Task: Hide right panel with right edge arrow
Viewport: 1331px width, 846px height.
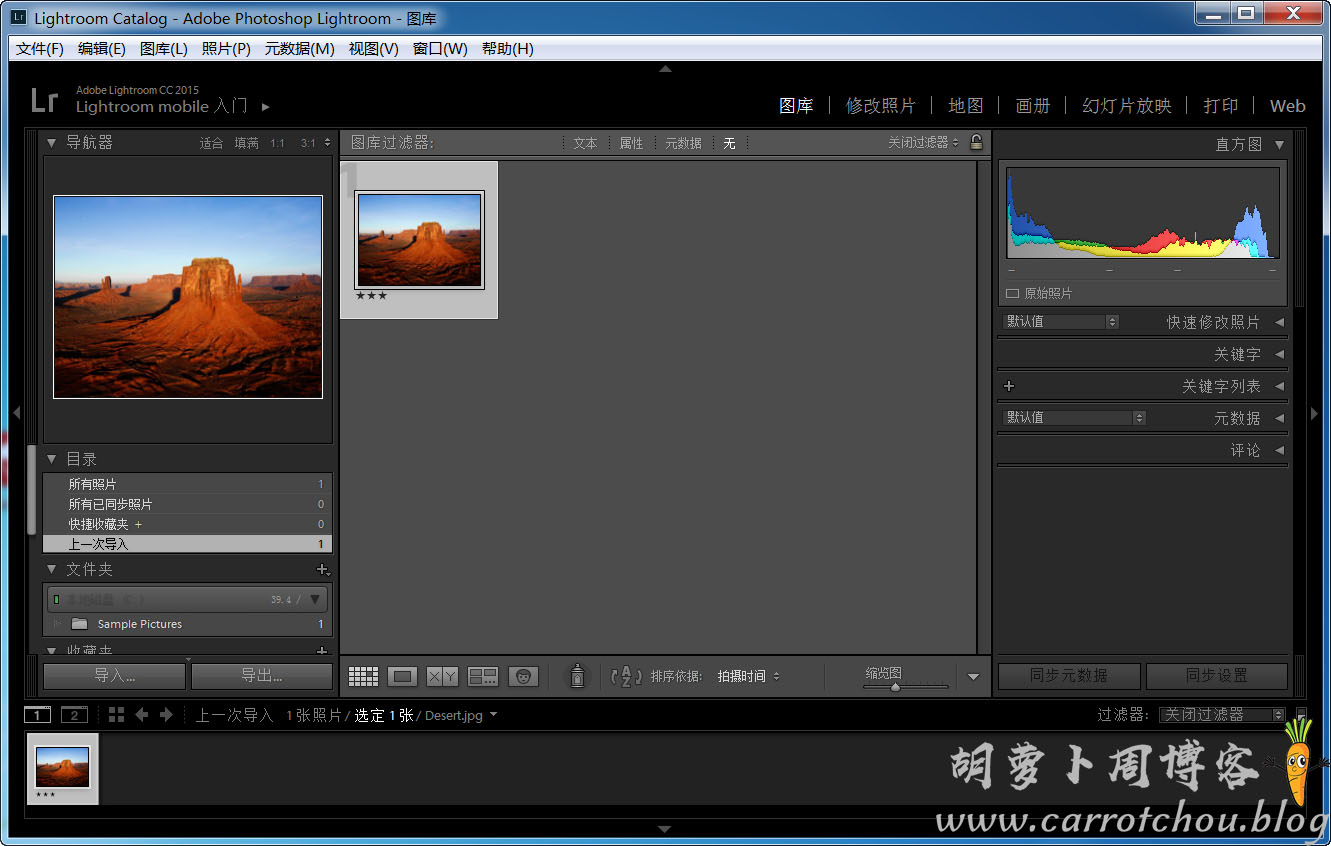Action: (1314, 412)
